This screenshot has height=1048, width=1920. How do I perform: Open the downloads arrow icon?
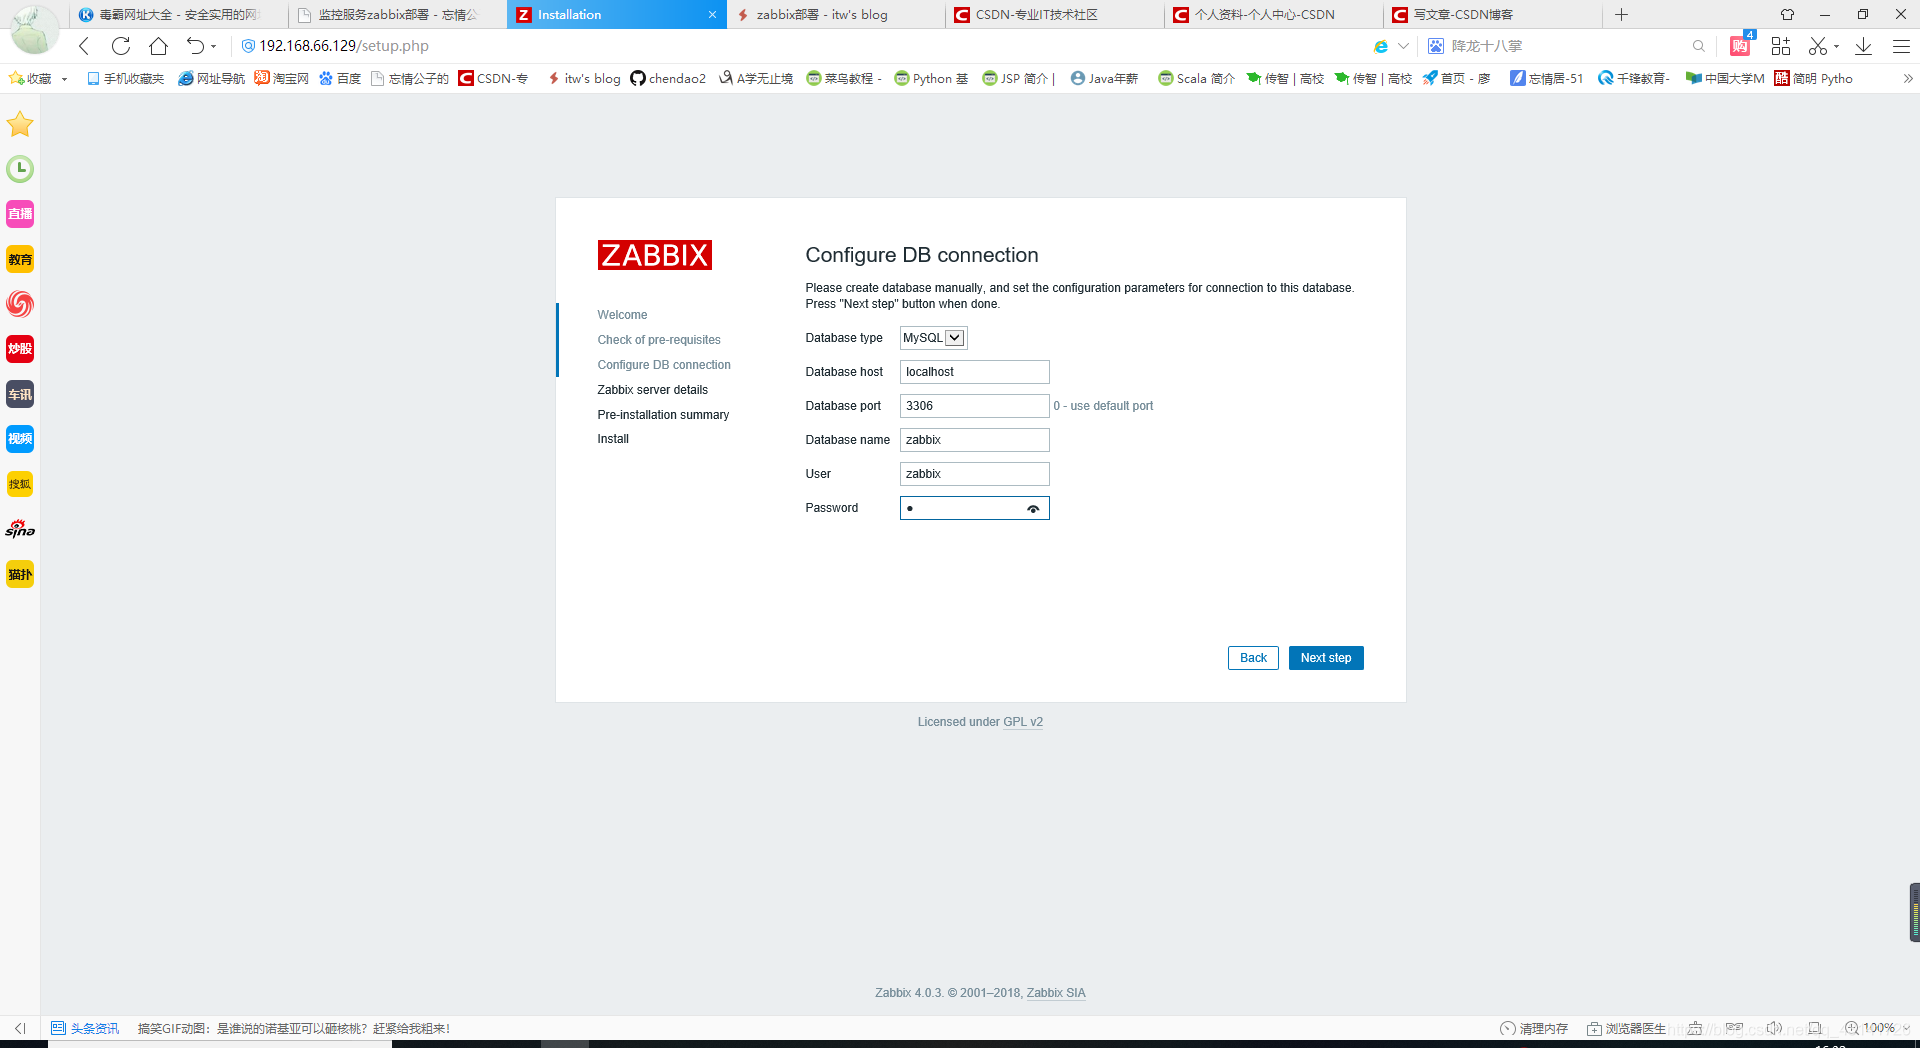[x=1863, y=46]
